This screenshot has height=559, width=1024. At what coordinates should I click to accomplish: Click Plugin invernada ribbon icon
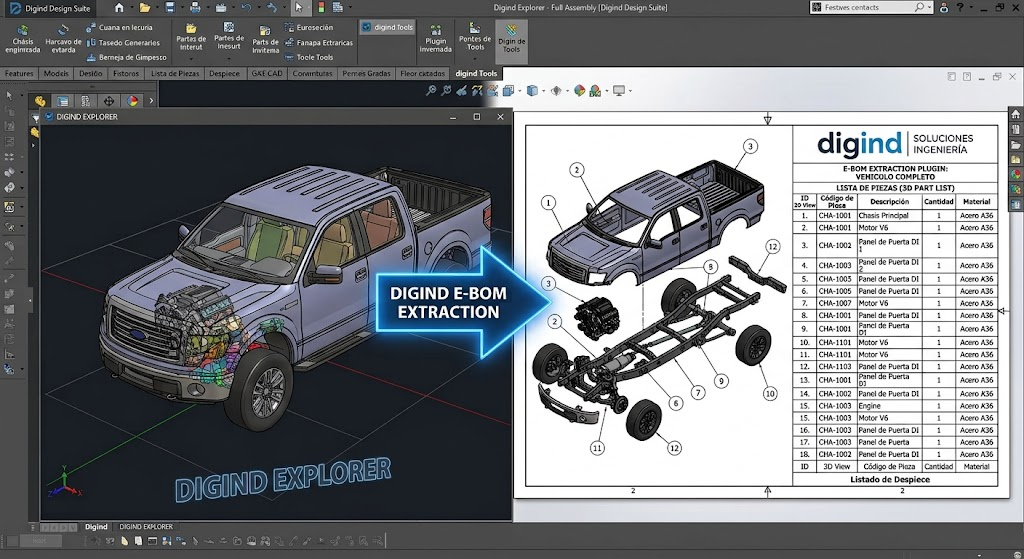pos(436,39)
